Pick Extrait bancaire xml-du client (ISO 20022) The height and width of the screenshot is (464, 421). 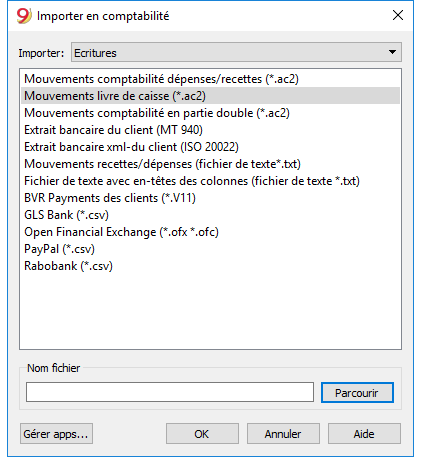click(210, 147)
